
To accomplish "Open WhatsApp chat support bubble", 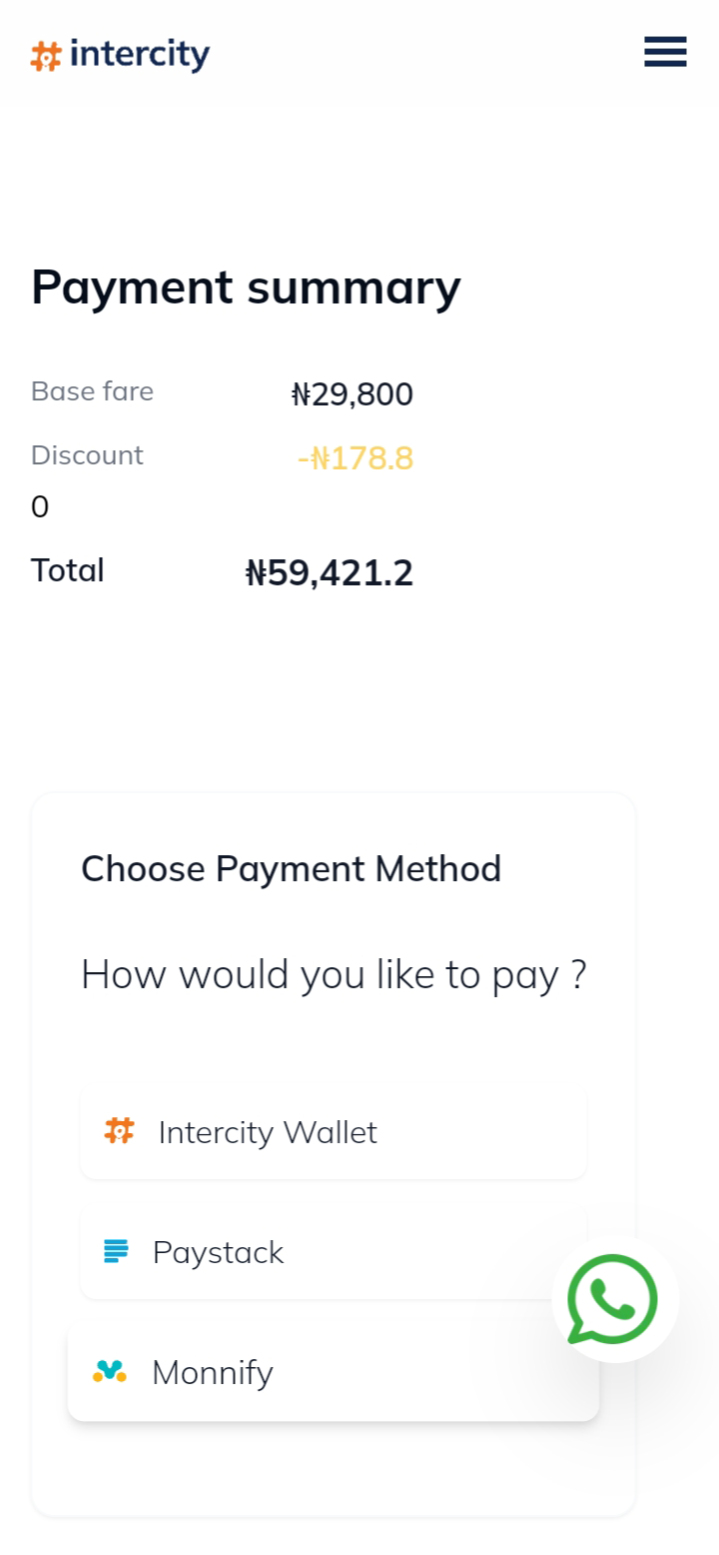I will click(613, 1300).
